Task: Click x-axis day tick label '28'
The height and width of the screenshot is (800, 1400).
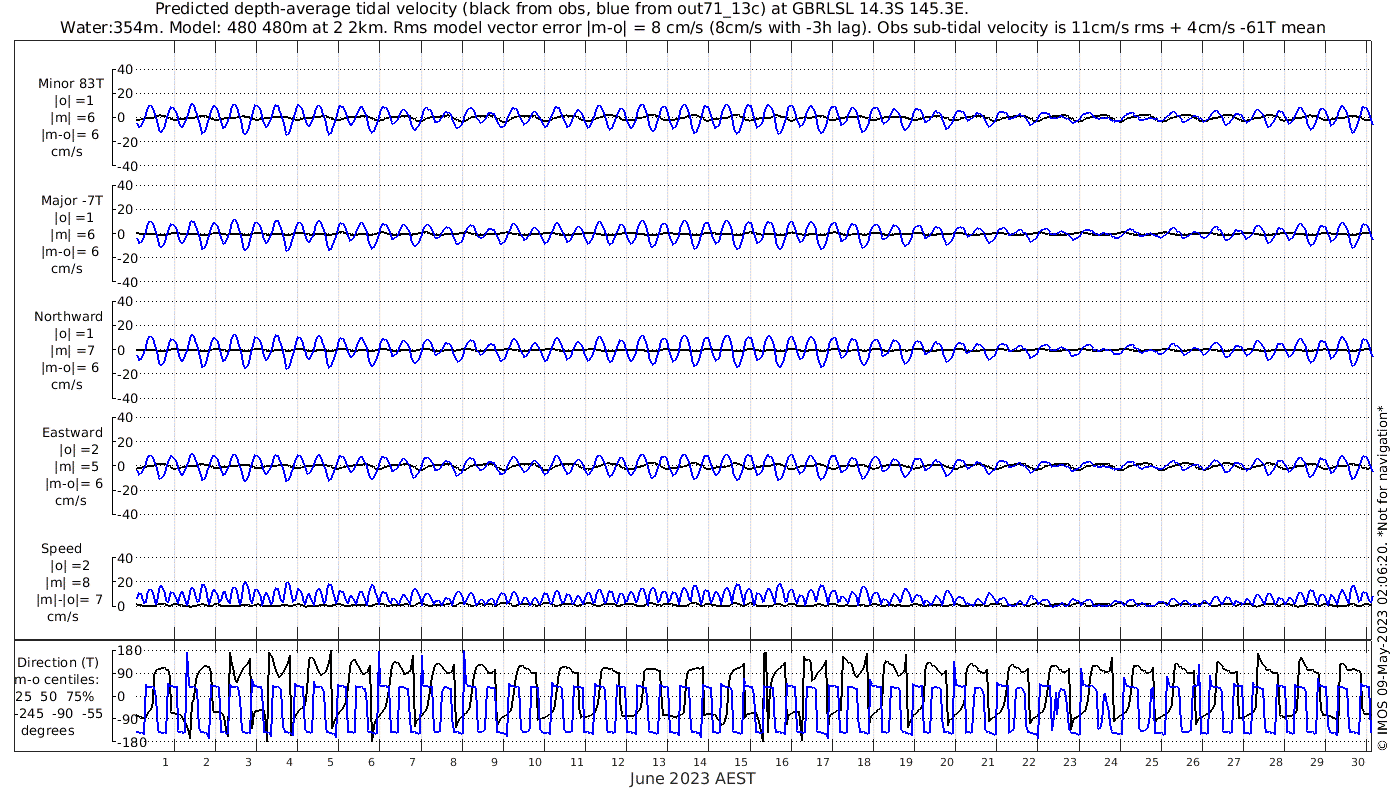Action: pos(1275,761)
